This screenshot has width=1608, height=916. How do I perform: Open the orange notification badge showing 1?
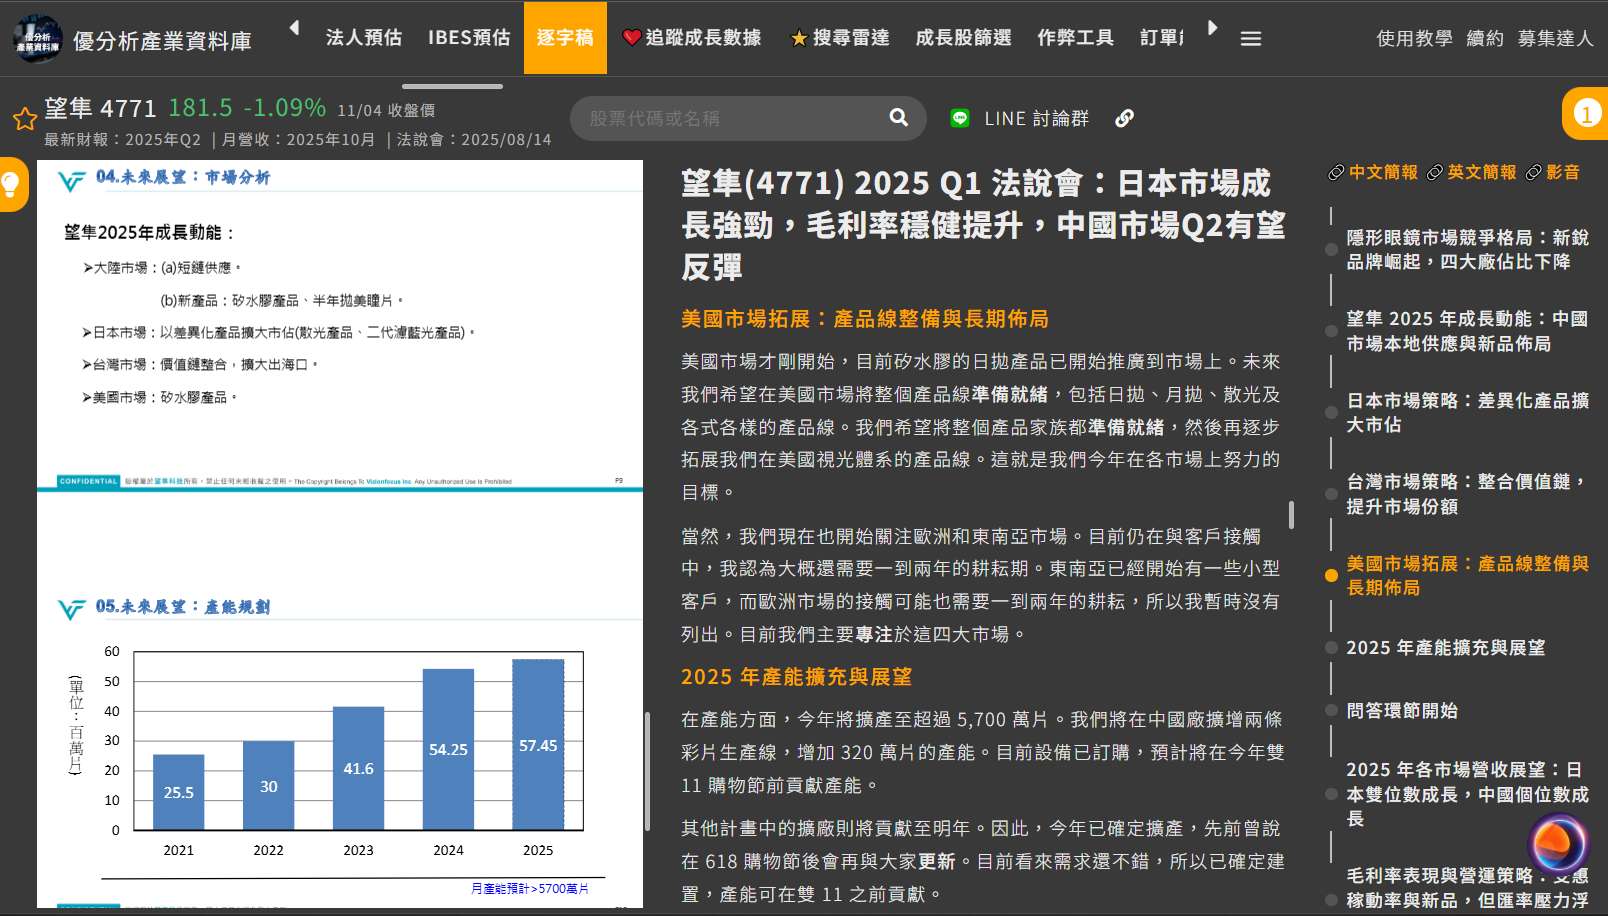tap(1586, 114)
